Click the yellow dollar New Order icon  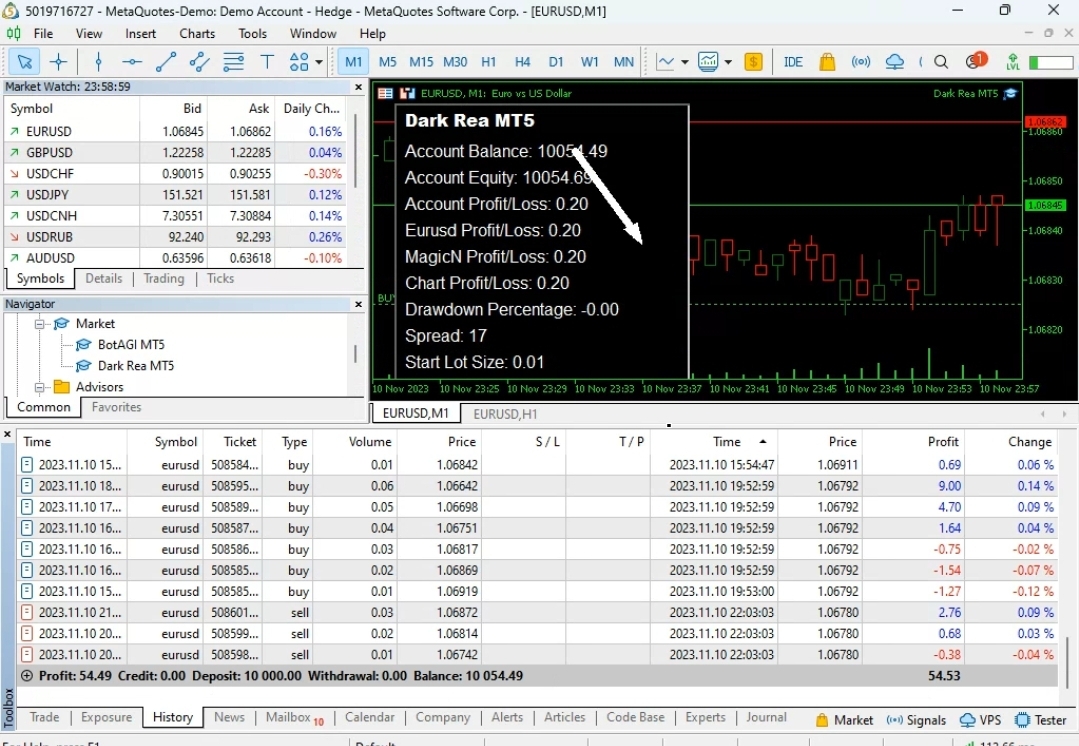coord(754,62)
